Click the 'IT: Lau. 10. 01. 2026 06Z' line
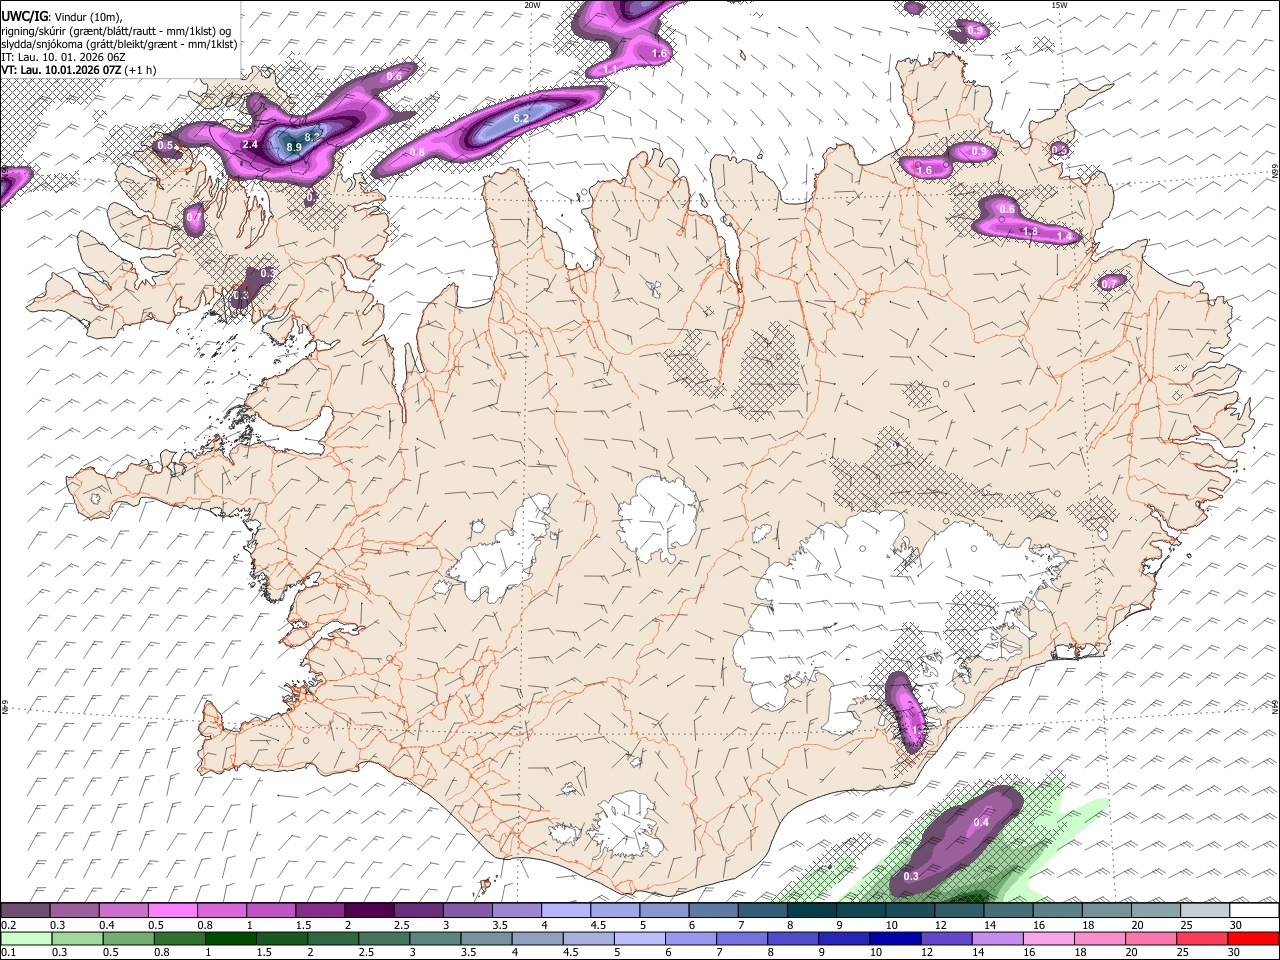1280x960 pixels. point(63,57)
